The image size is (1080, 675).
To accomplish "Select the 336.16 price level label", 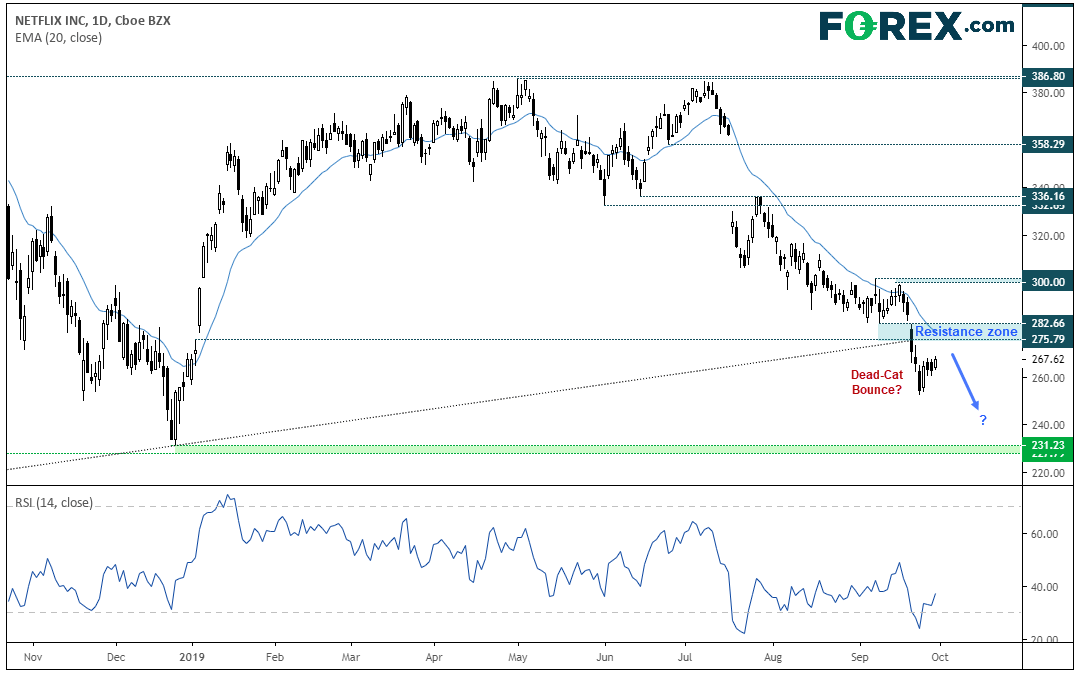I will click(1048, 196).
